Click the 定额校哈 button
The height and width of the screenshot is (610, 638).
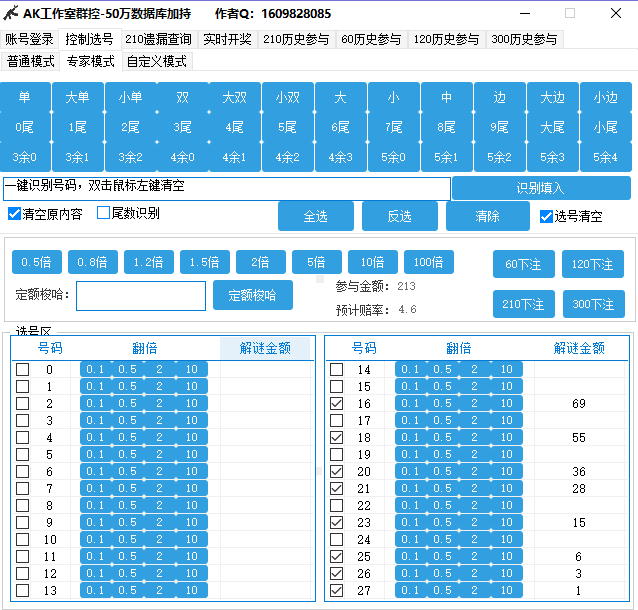point(252,295)
